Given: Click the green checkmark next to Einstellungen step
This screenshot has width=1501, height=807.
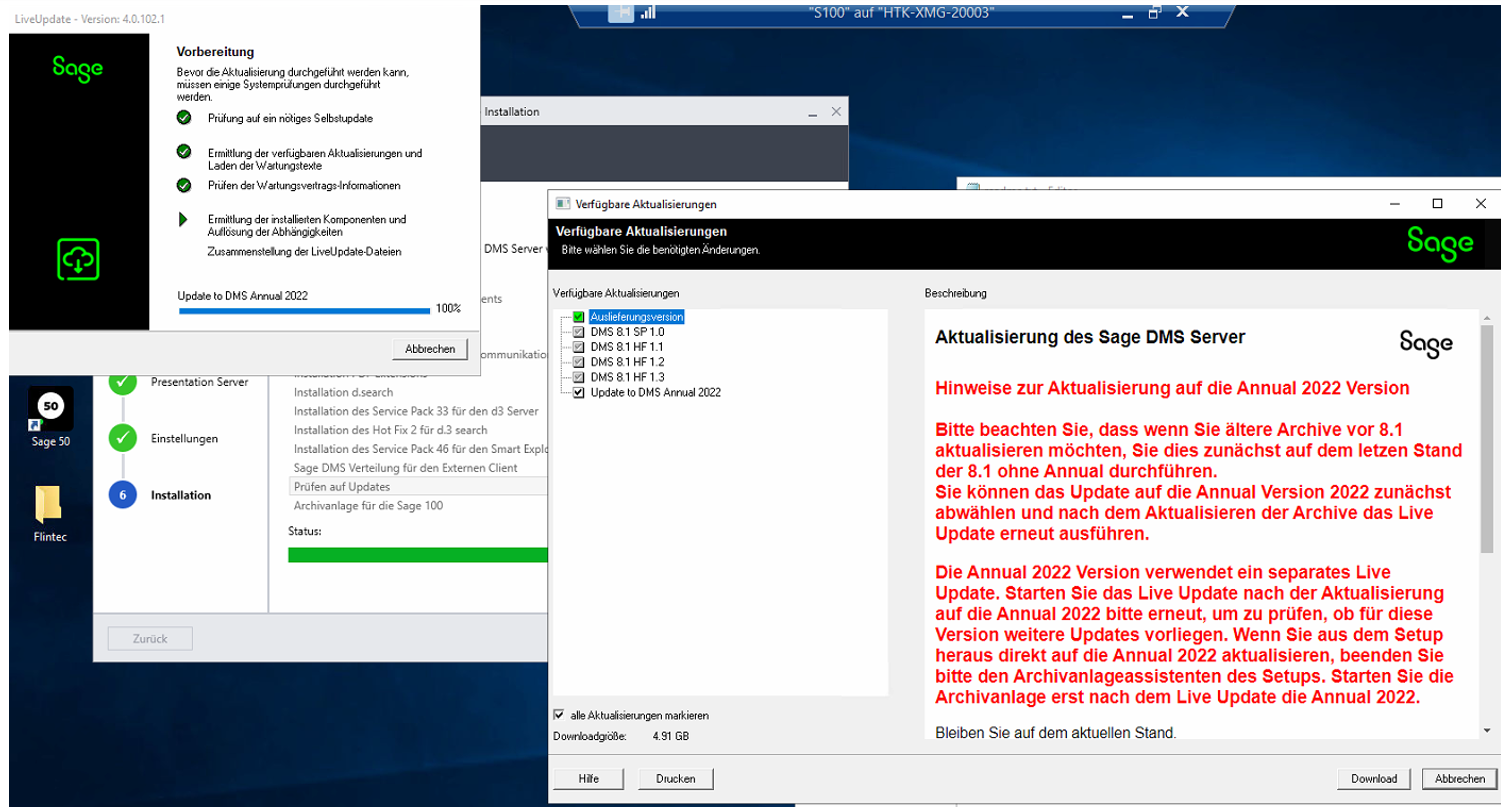Looking at the screenshot, I should click(122, 438).
